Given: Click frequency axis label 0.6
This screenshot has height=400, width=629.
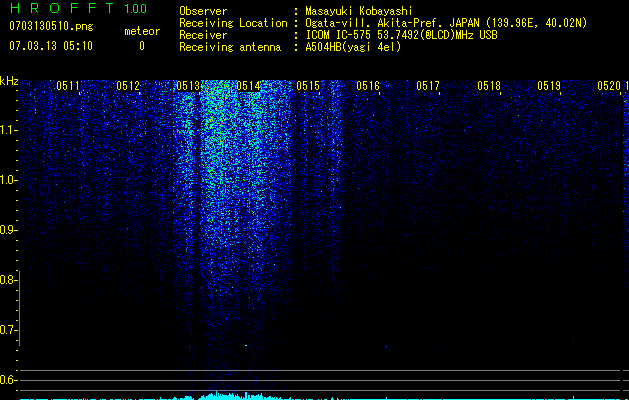Looking at the screenshot, I should pyautogui.click(x=7, y=380).
